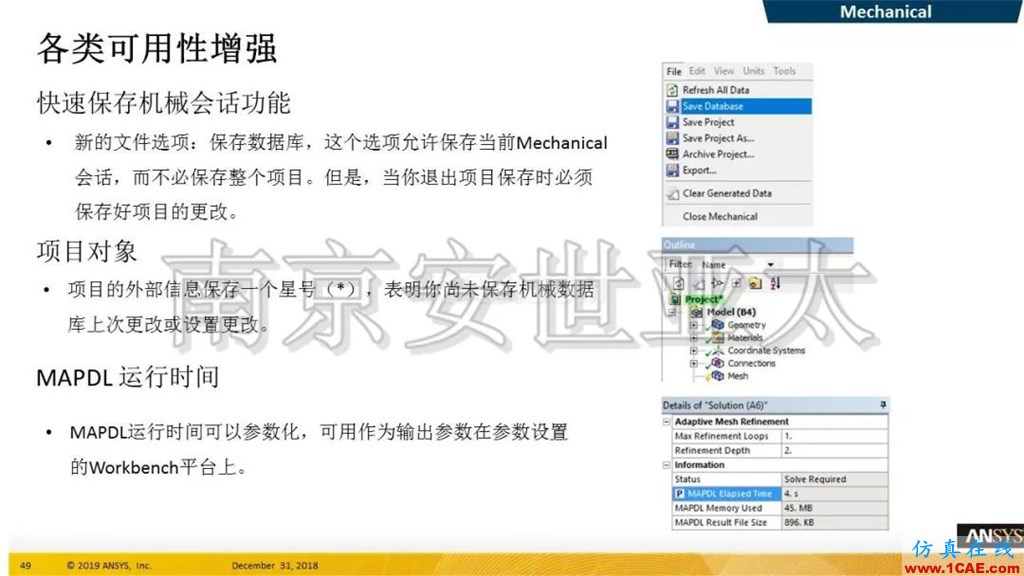Click the second Outline toolbar icon
The image size is (1024, 576).
tap(698, 283)
